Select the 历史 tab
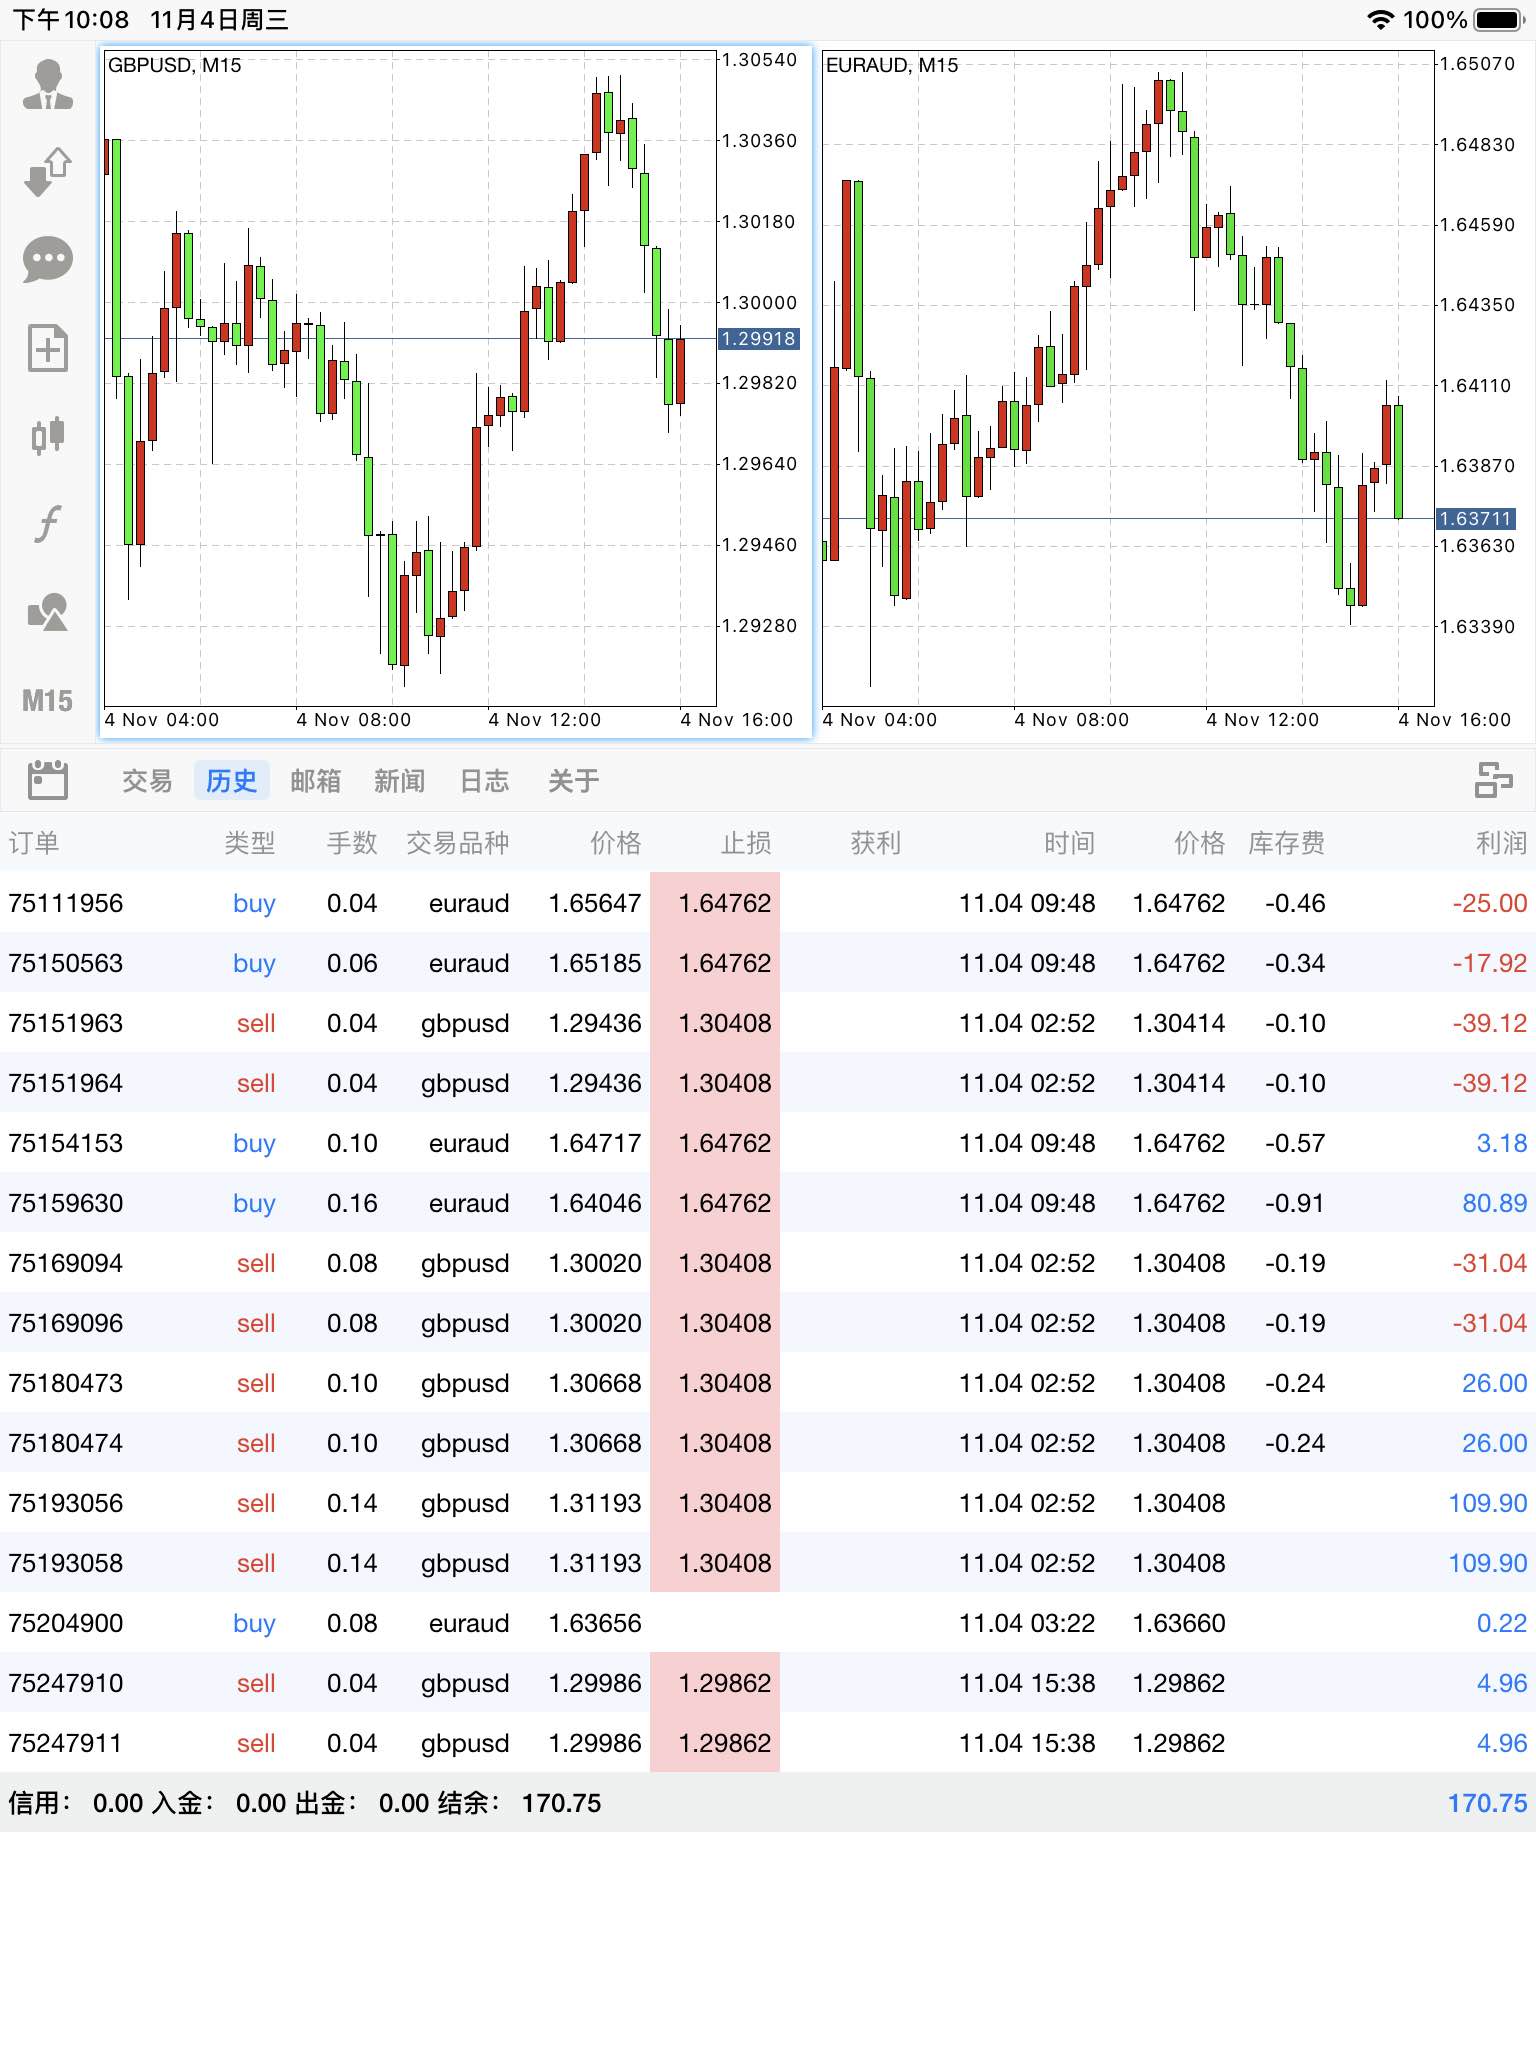The width and height of the screenshot is (1536, 2048). pos(231,781)
